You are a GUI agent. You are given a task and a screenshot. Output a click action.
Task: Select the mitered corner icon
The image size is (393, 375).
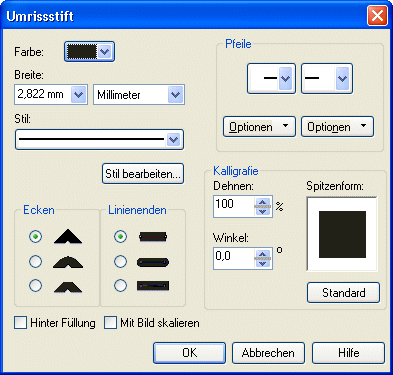click(68, 236)
